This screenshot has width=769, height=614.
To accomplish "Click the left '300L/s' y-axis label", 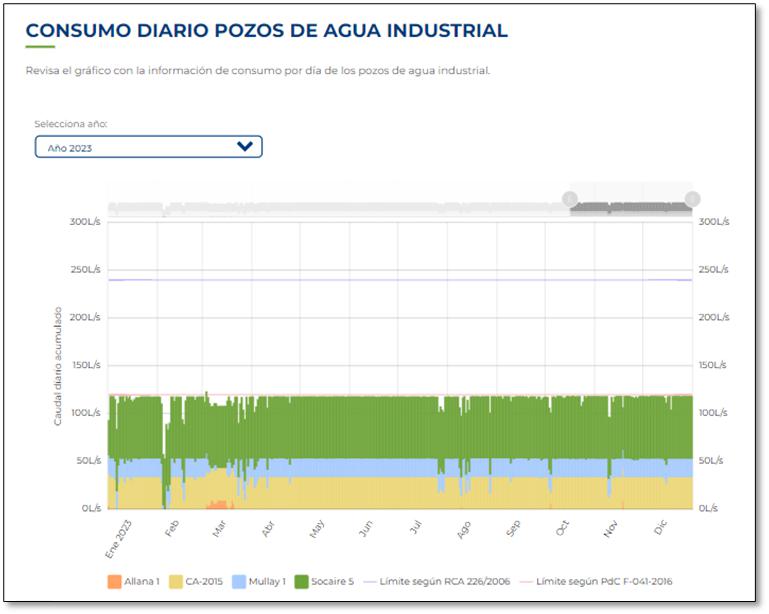I will tap(84, 221).
